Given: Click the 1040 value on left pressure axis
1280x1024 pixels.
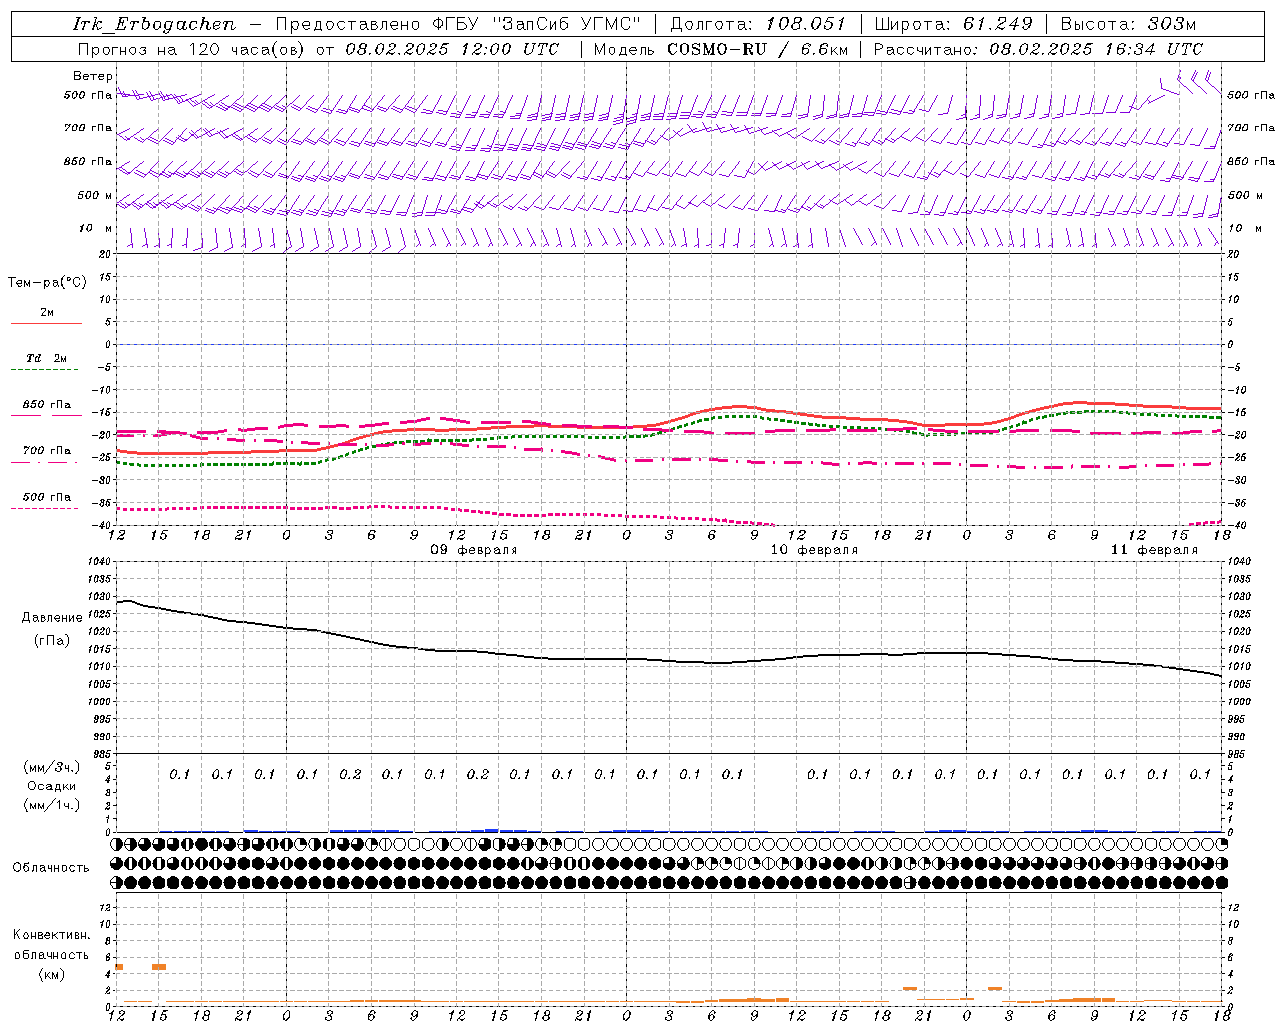Looking at the screenshot, I should tap(98, 562).
